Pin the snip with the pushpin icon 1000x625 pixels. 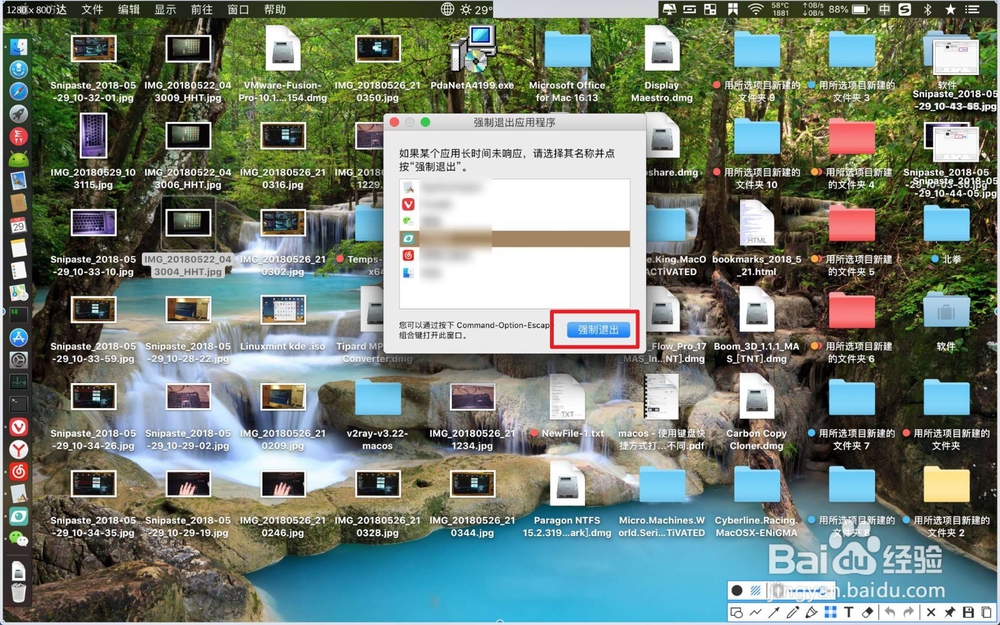click(x=949, y=612)
